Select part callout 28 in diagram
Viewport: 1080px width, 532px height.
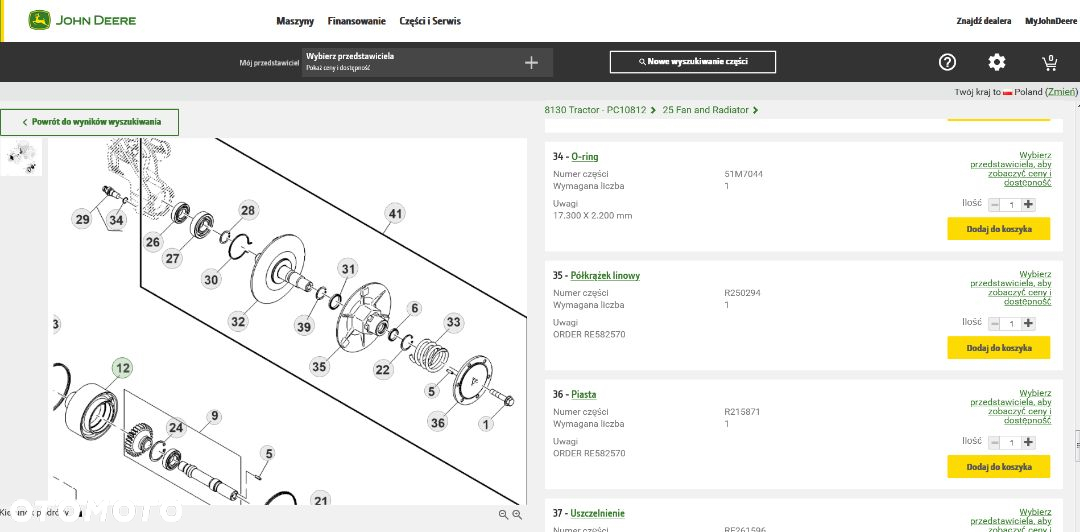coord(248,210)
